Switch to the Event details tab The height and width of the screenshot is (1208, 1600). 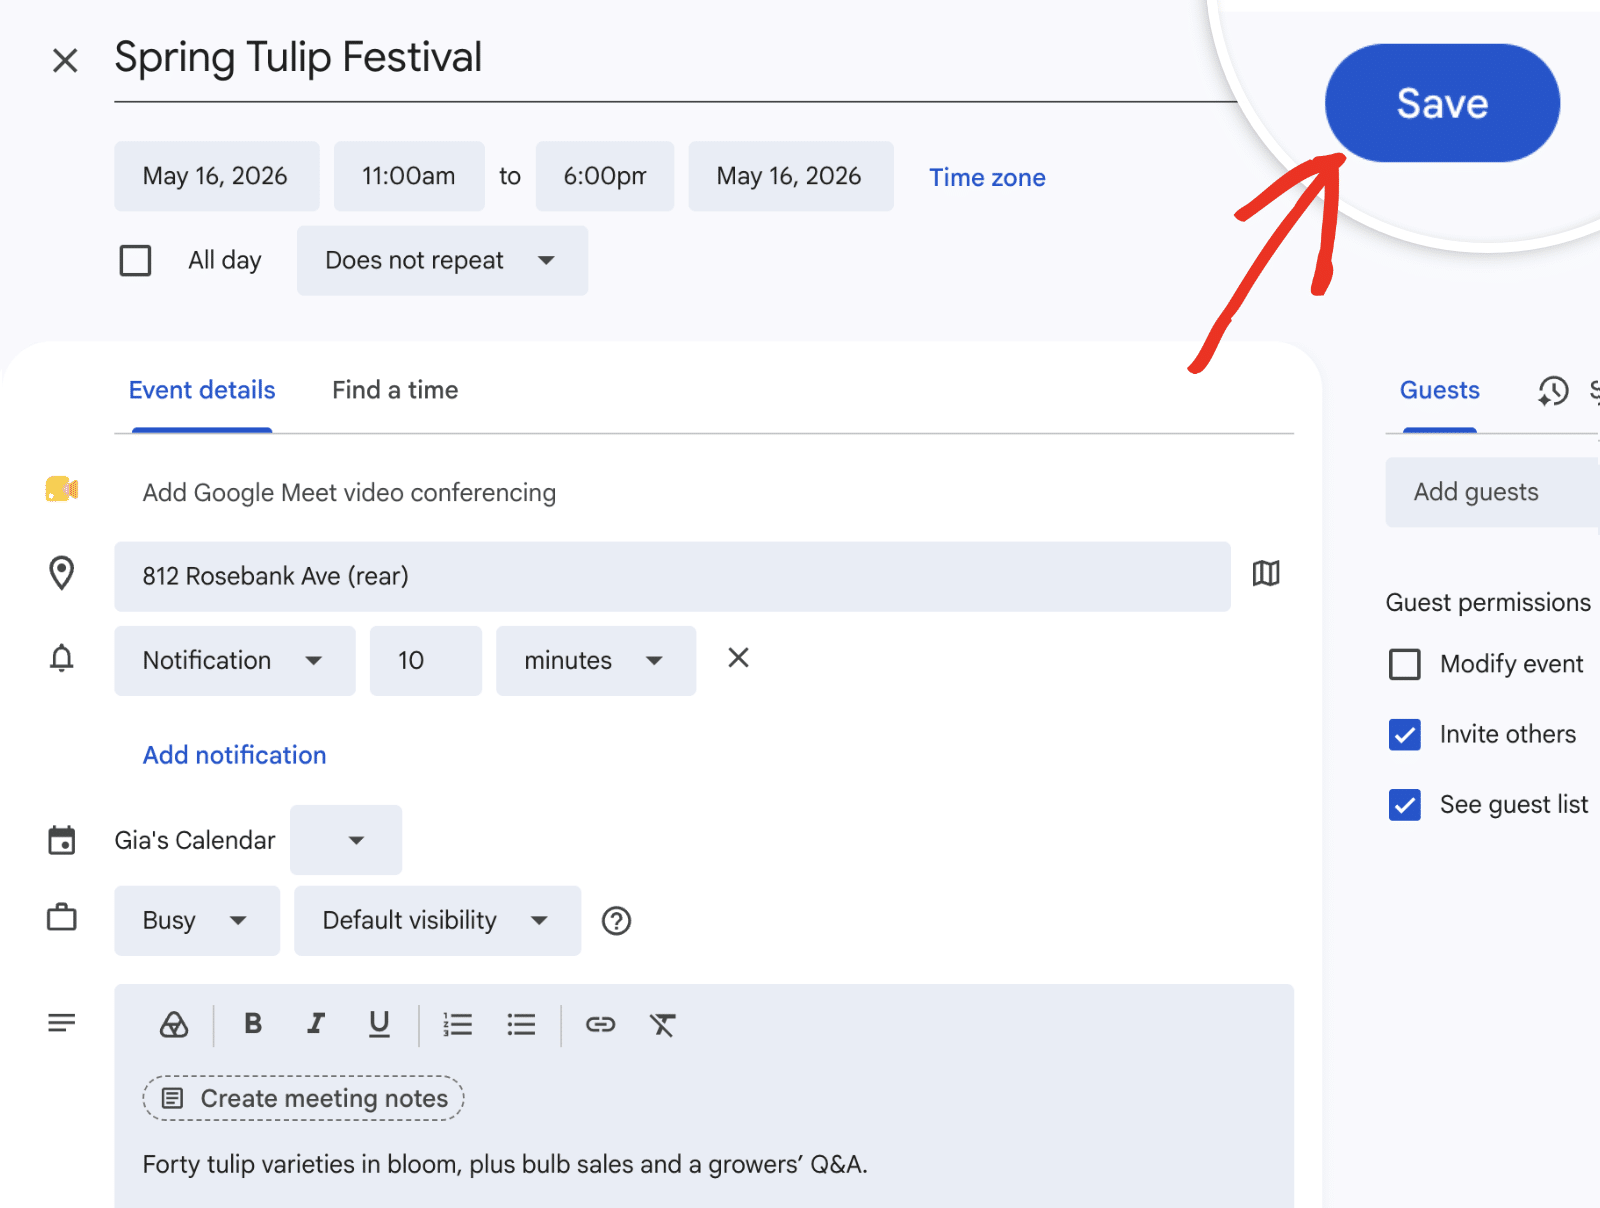click(202, 390)
